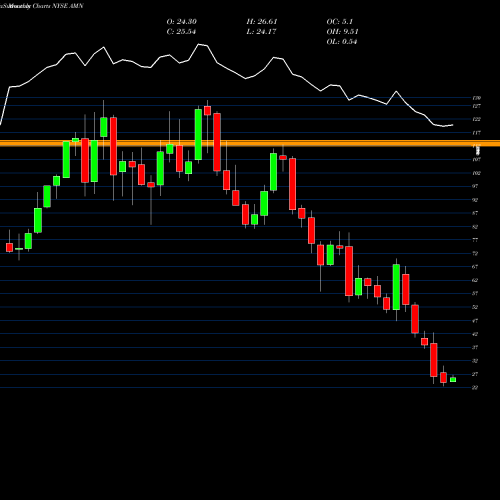
Task: Click the 97 price axis label
Action: [x=475, y=186]
